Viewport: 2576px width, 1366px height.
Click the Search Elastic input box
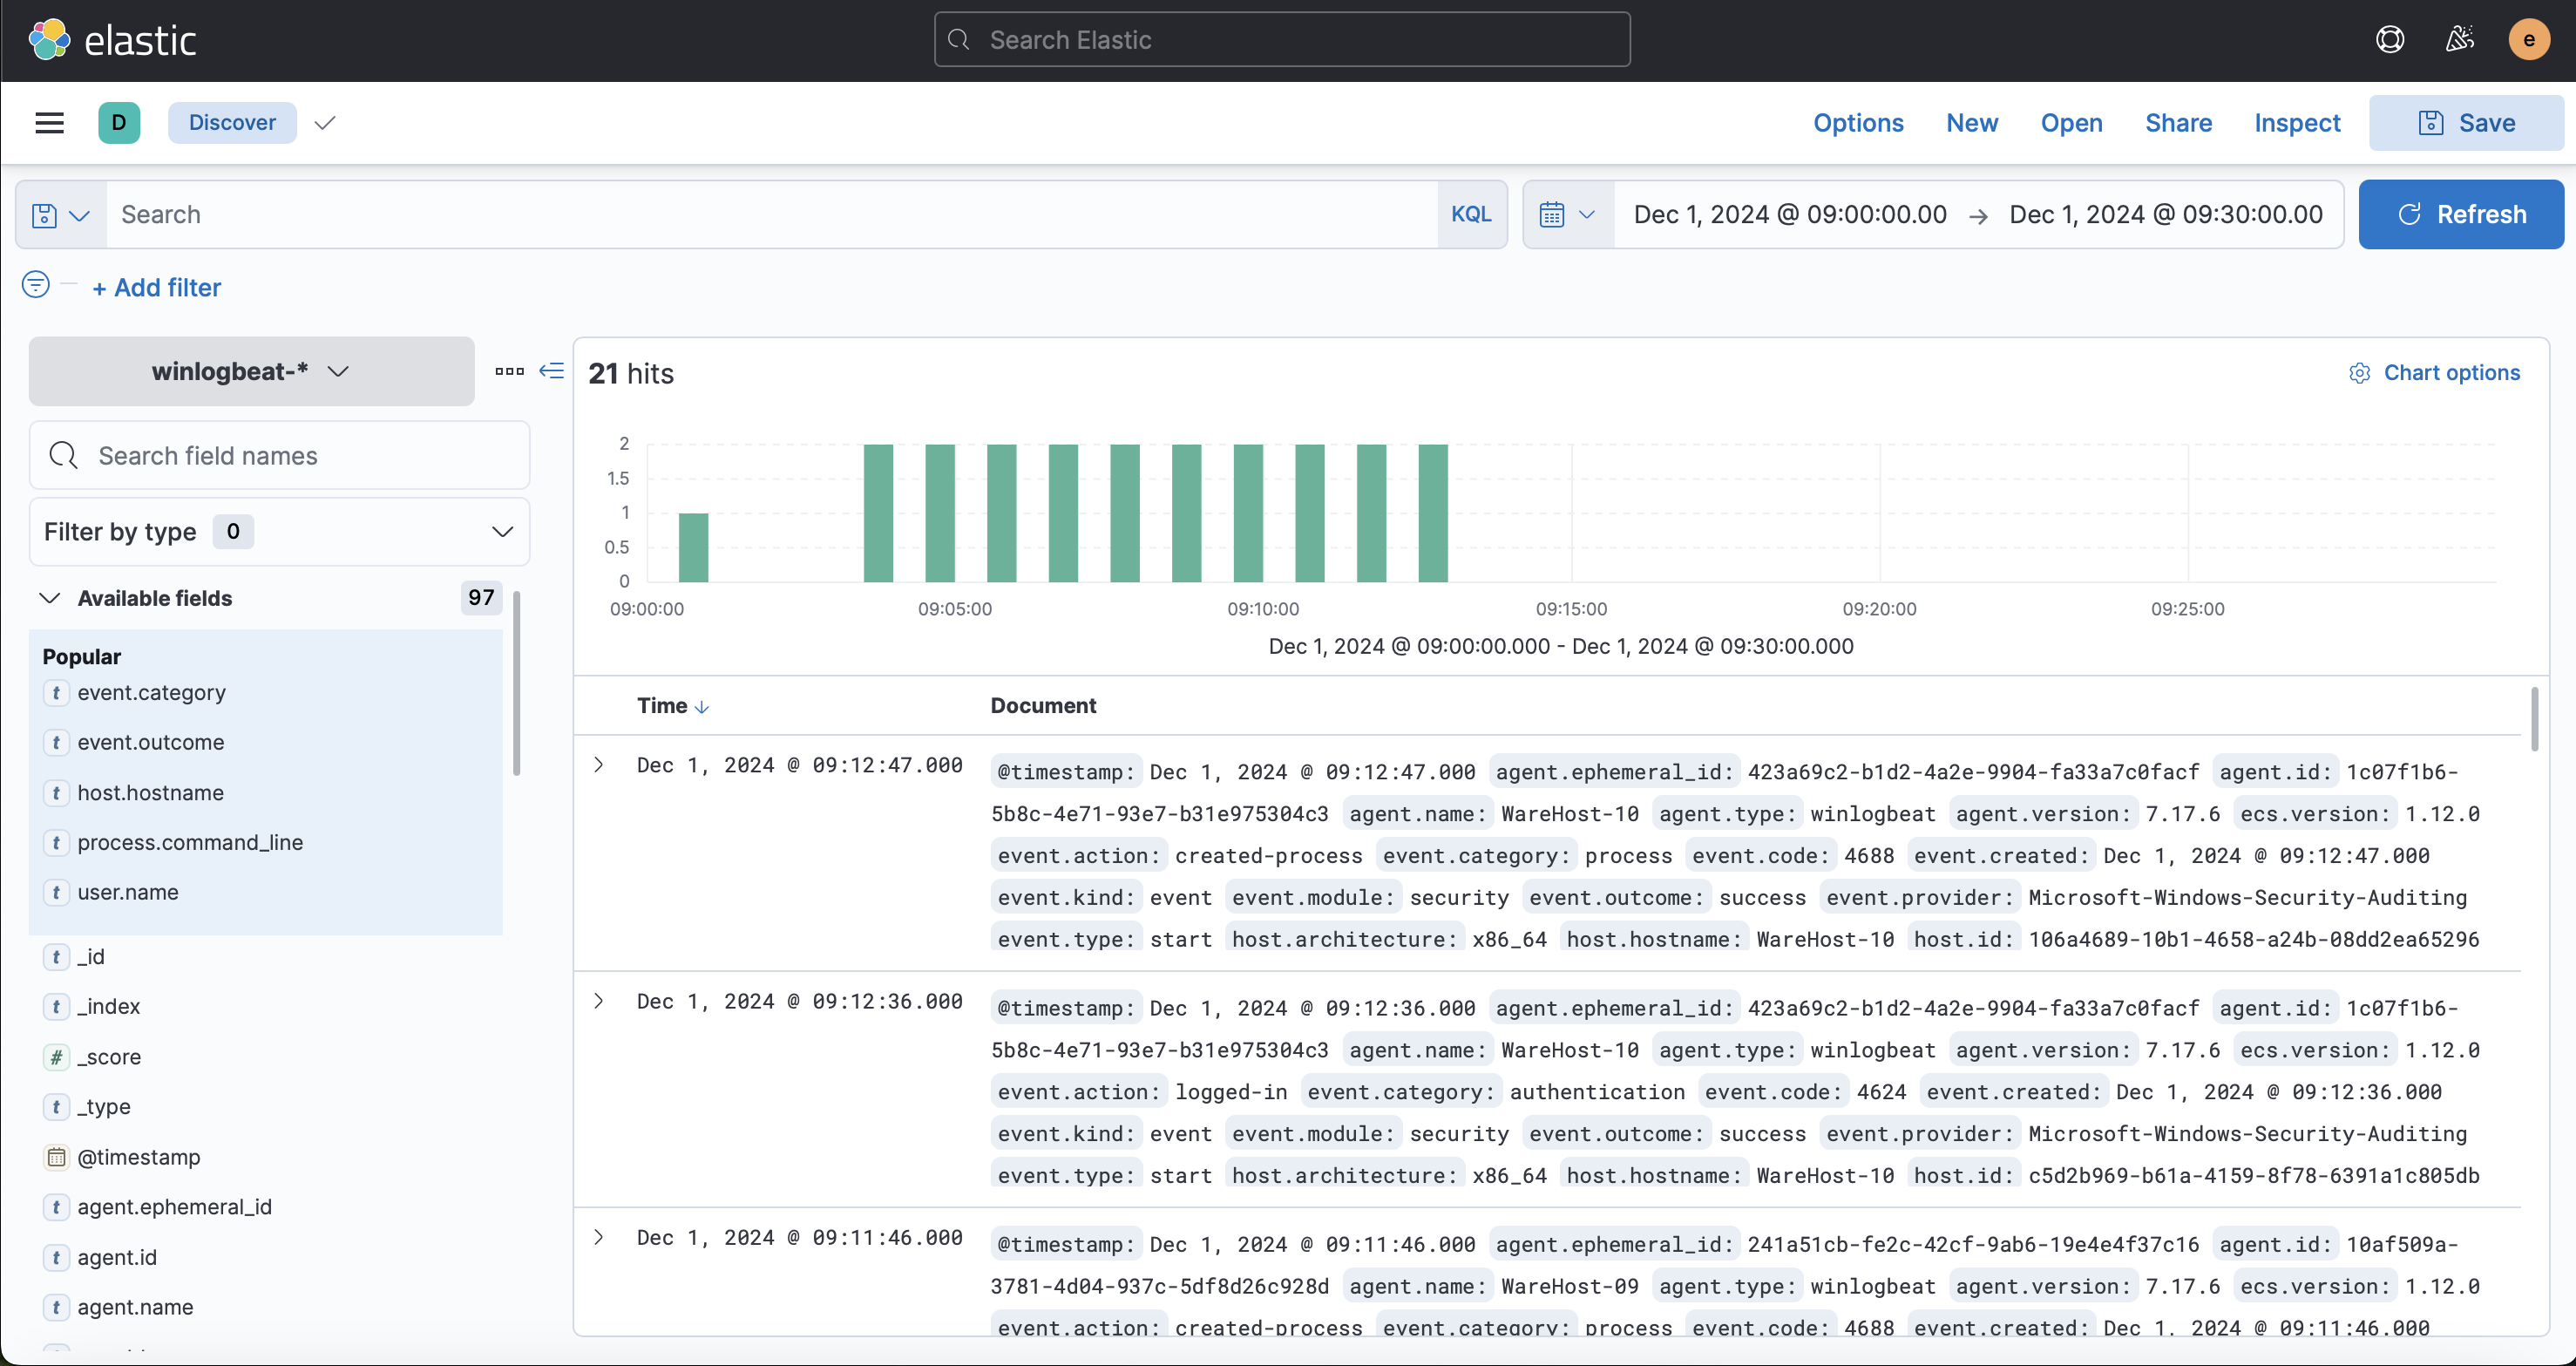(1282, 40)
